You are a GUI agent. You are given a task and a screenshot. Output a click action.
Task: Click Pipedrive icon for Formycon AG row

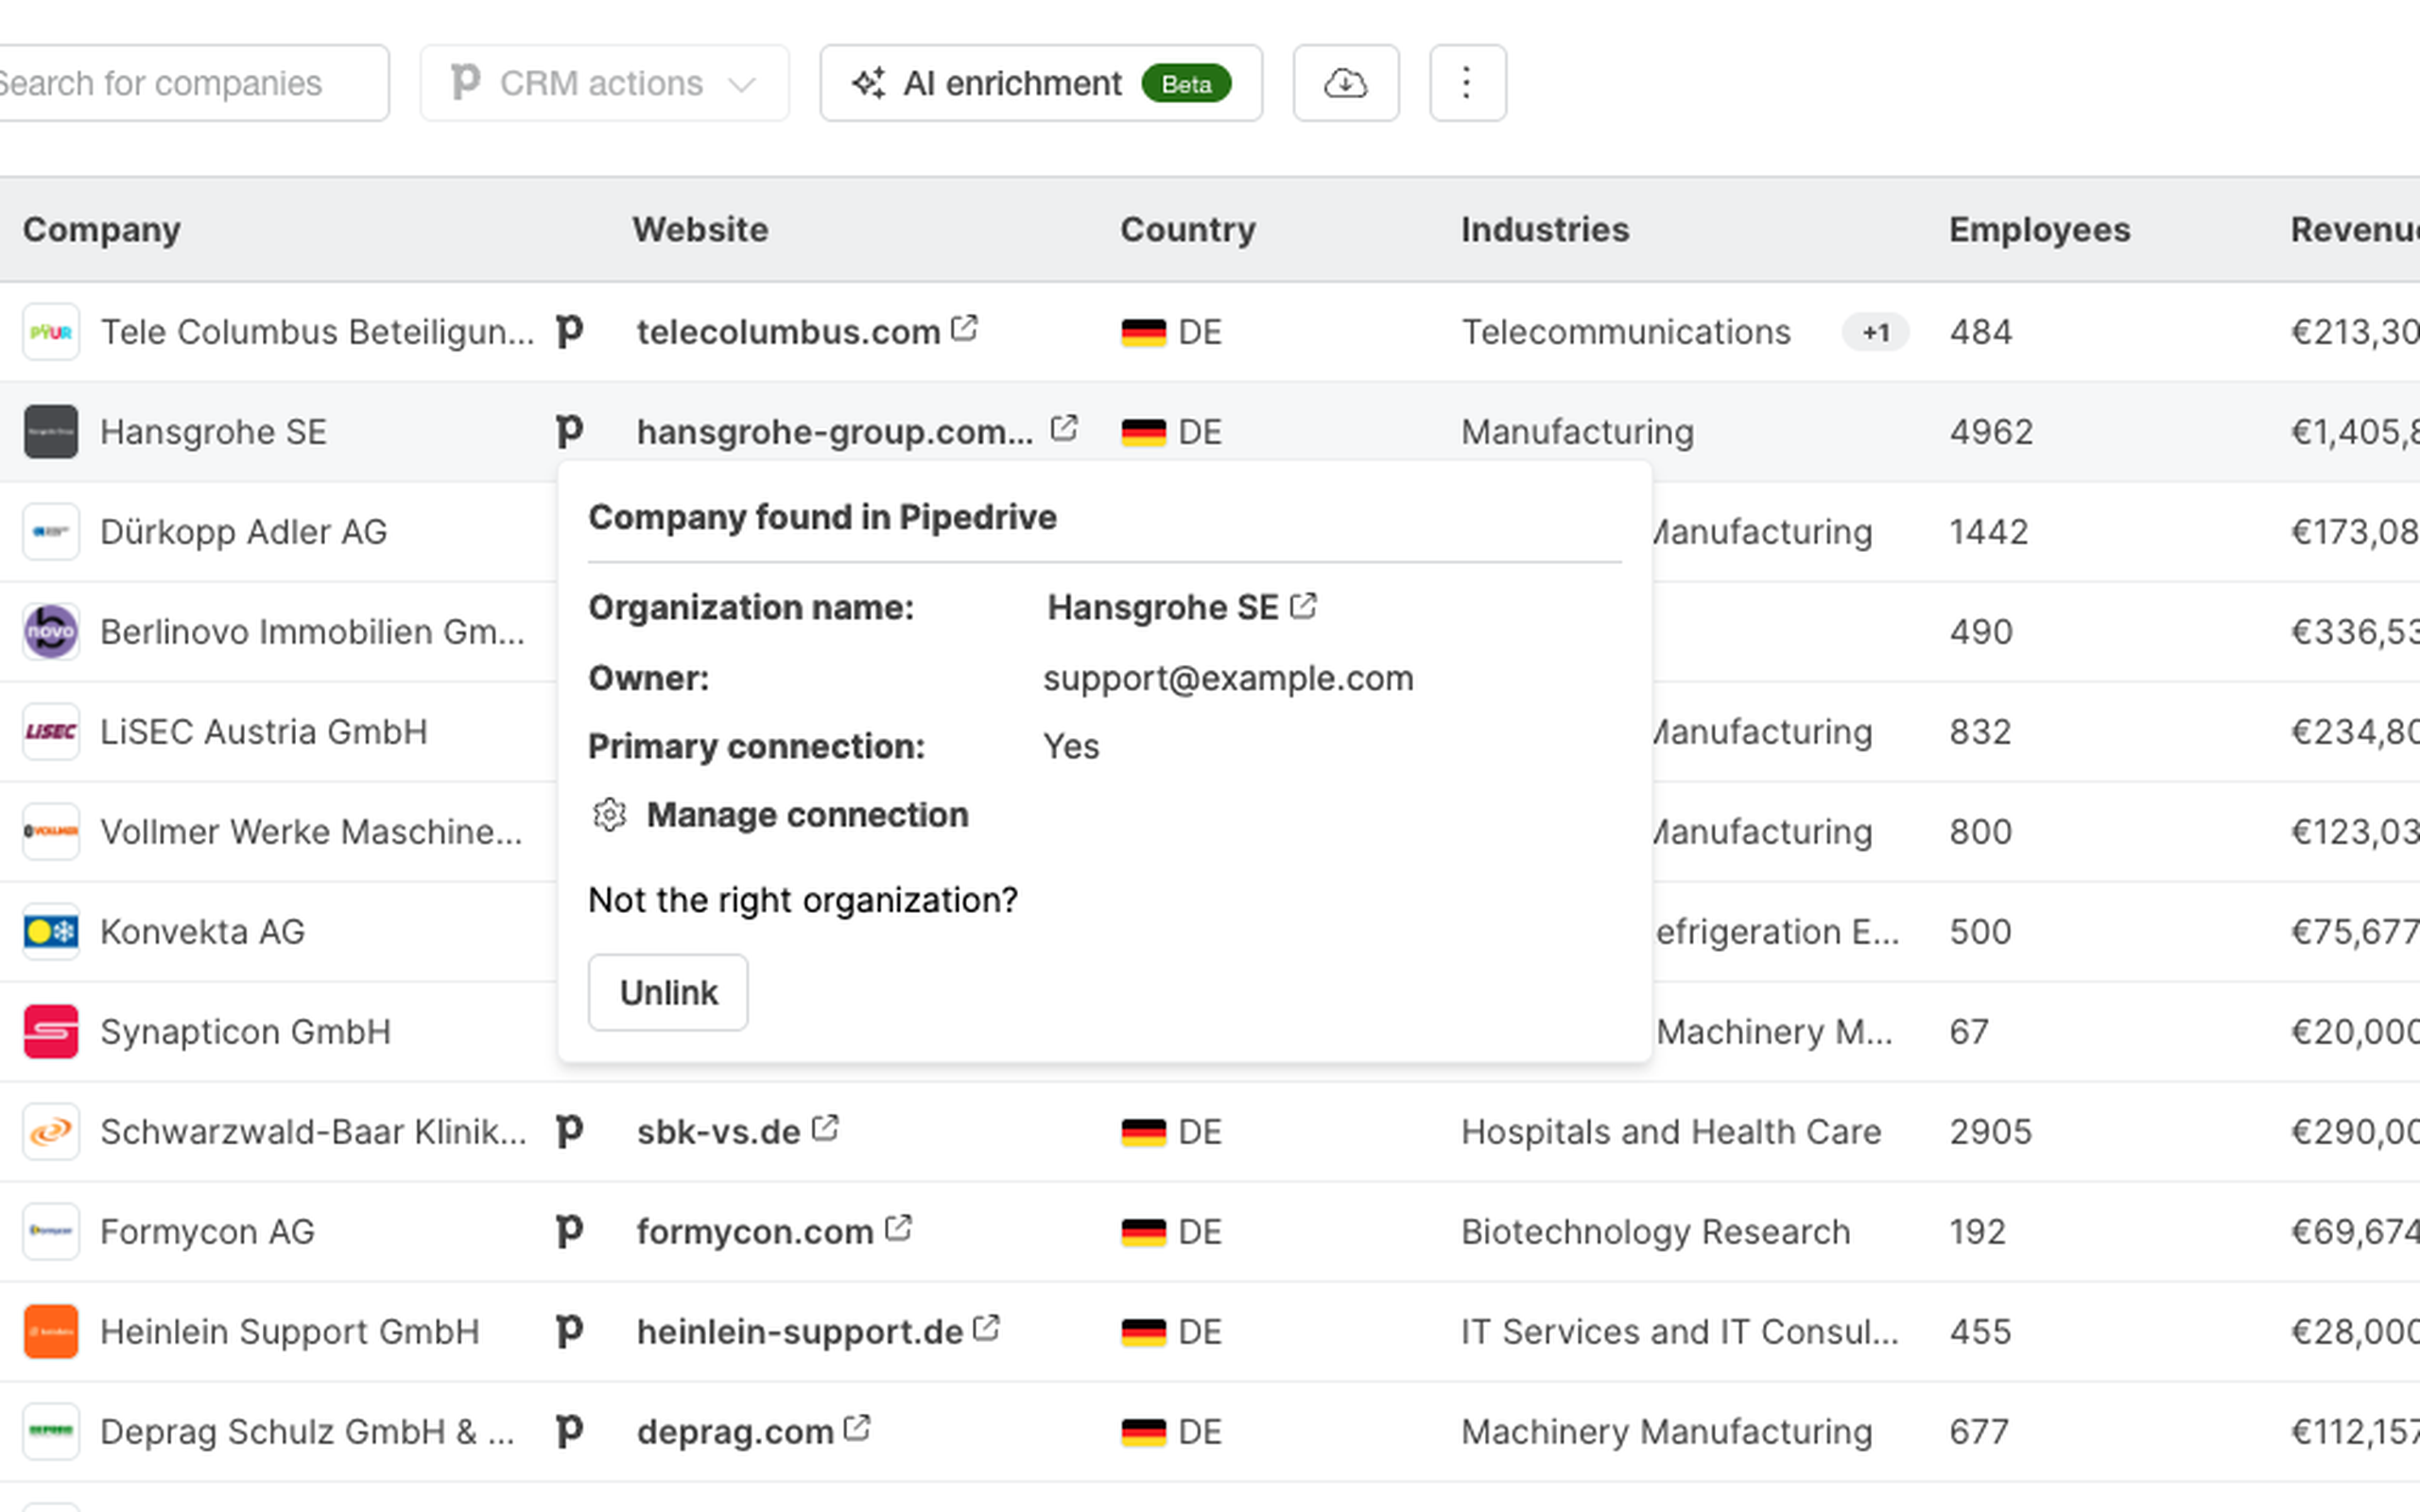click(x=569, y=1231)
